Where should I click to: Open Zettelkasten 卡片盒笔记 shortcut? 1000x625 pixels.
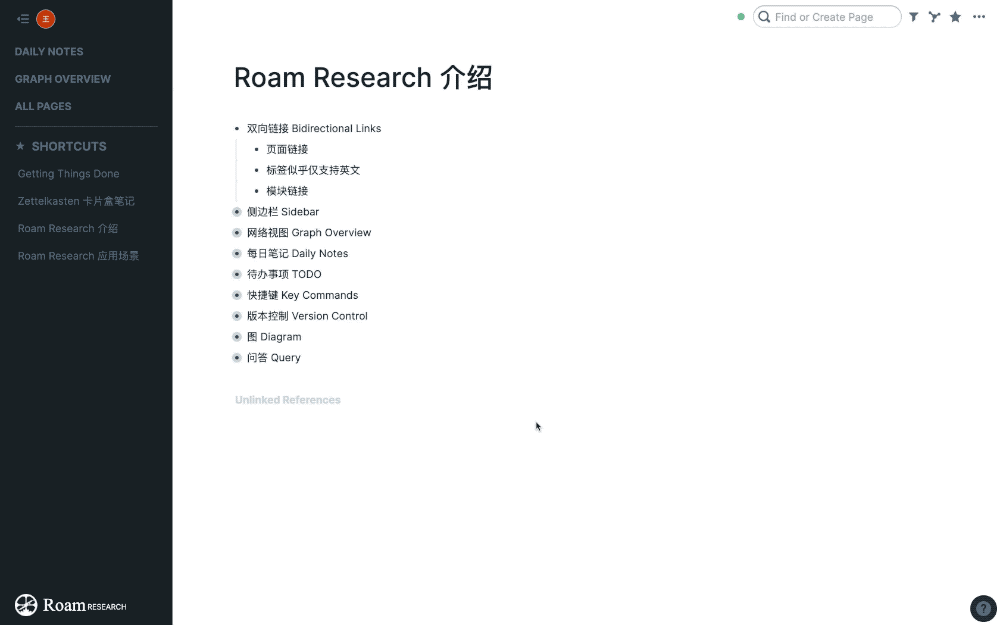[x=76, y=201]
